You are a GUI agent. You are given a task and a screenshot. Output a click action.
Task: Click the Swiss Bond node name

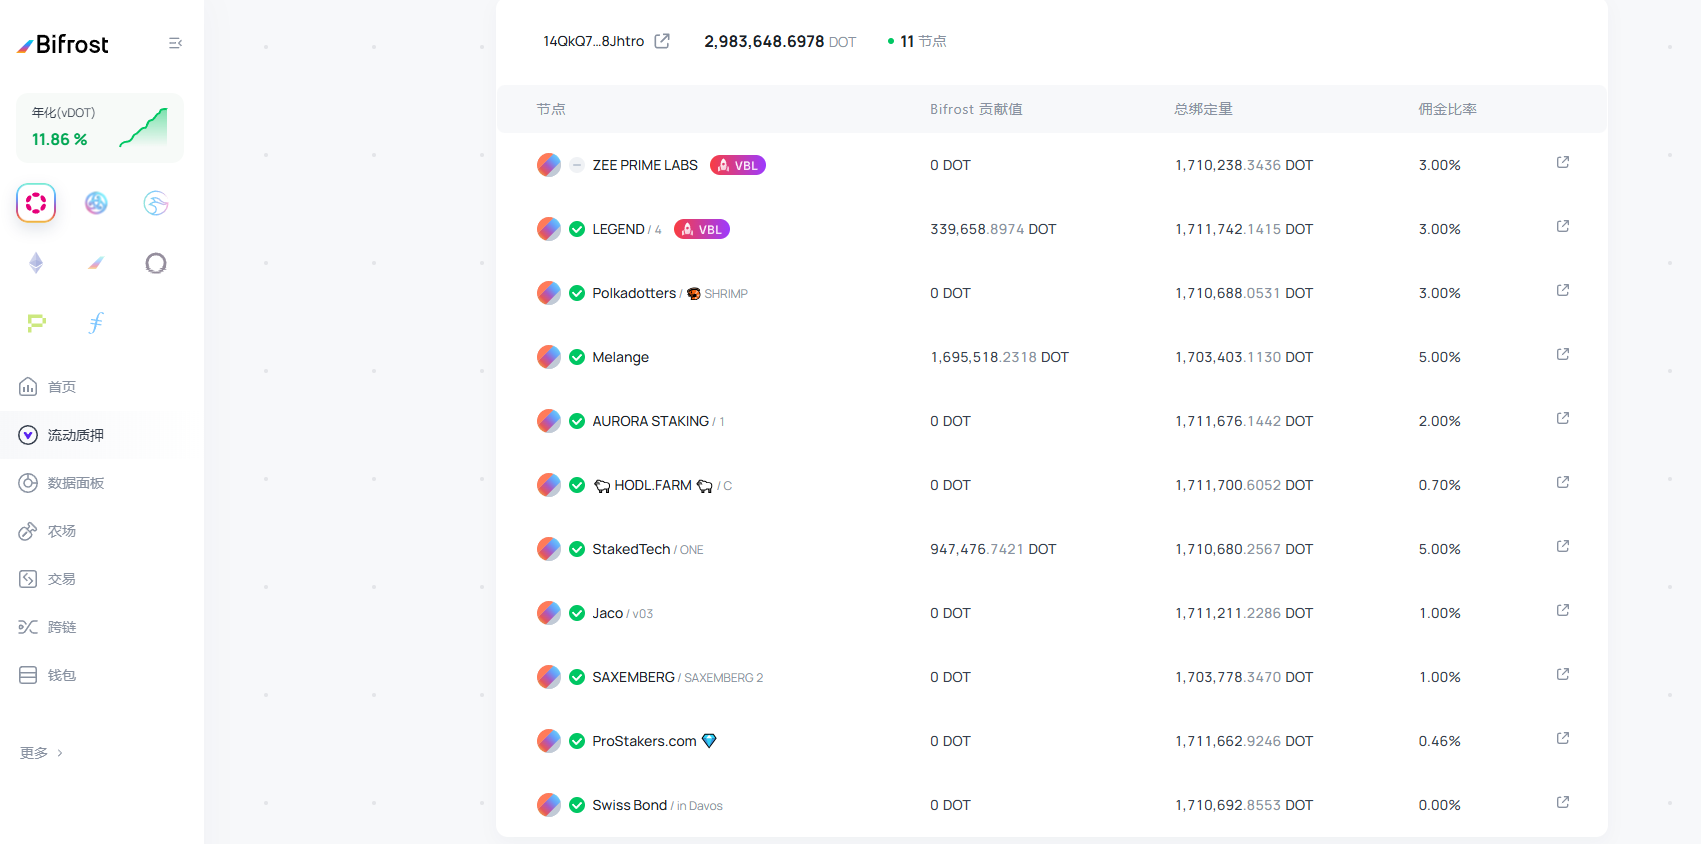click(x=629, y=805)
